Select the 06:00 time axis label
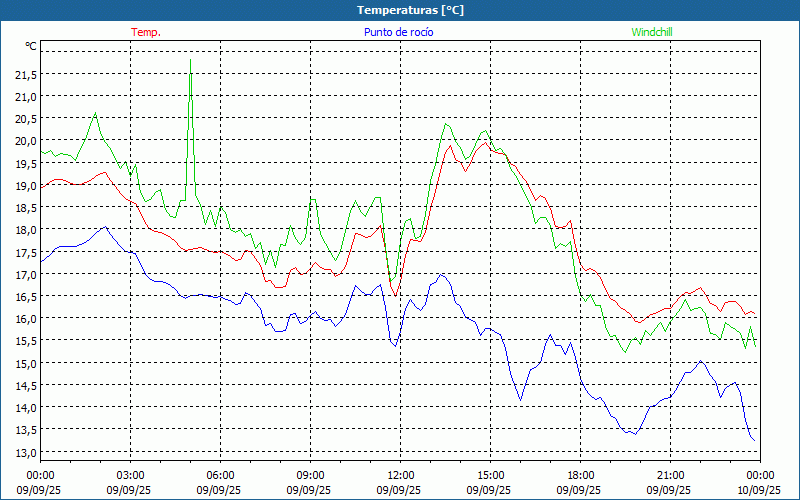The width and height of the screenshot is (800, 500). click(x=220, y=475)
